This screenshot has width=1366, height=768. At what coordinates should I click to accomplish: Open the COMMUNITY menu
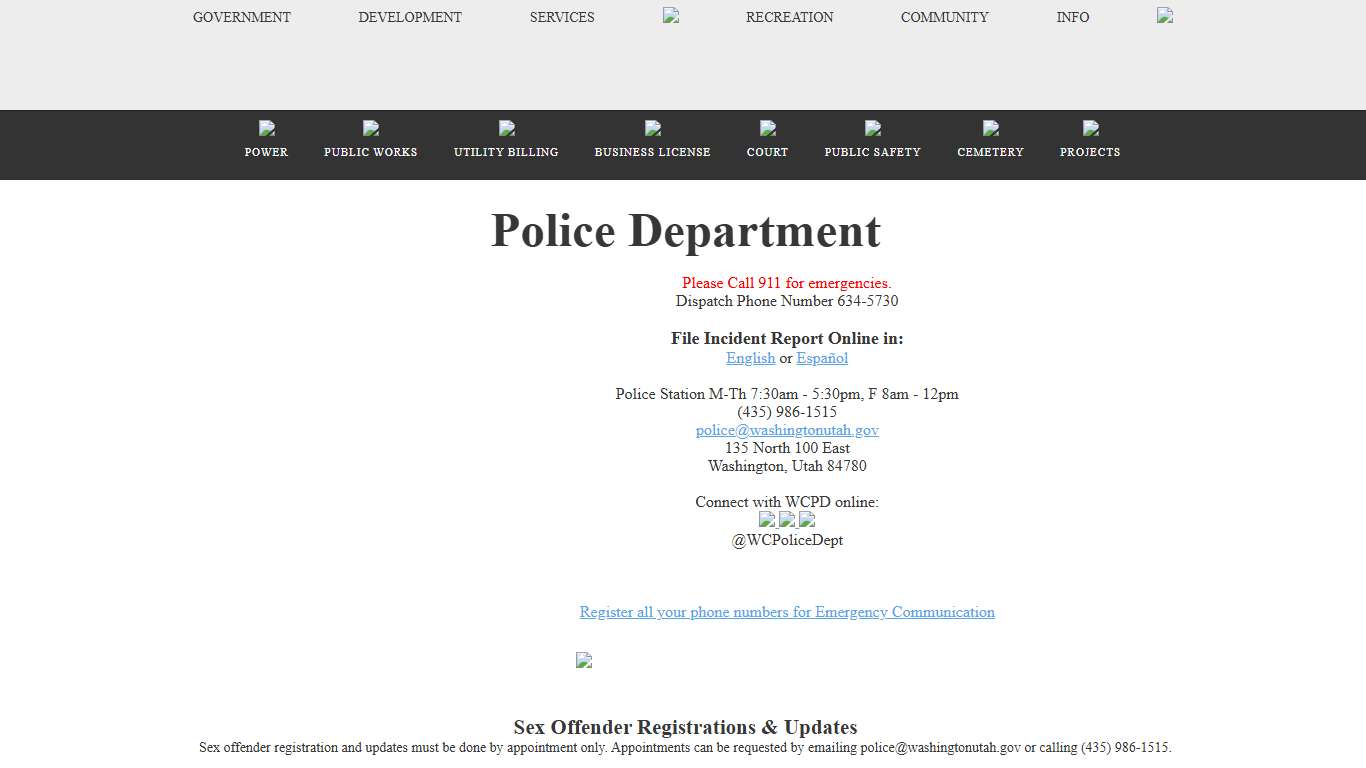pyautogui.click(x=944, y=17)
